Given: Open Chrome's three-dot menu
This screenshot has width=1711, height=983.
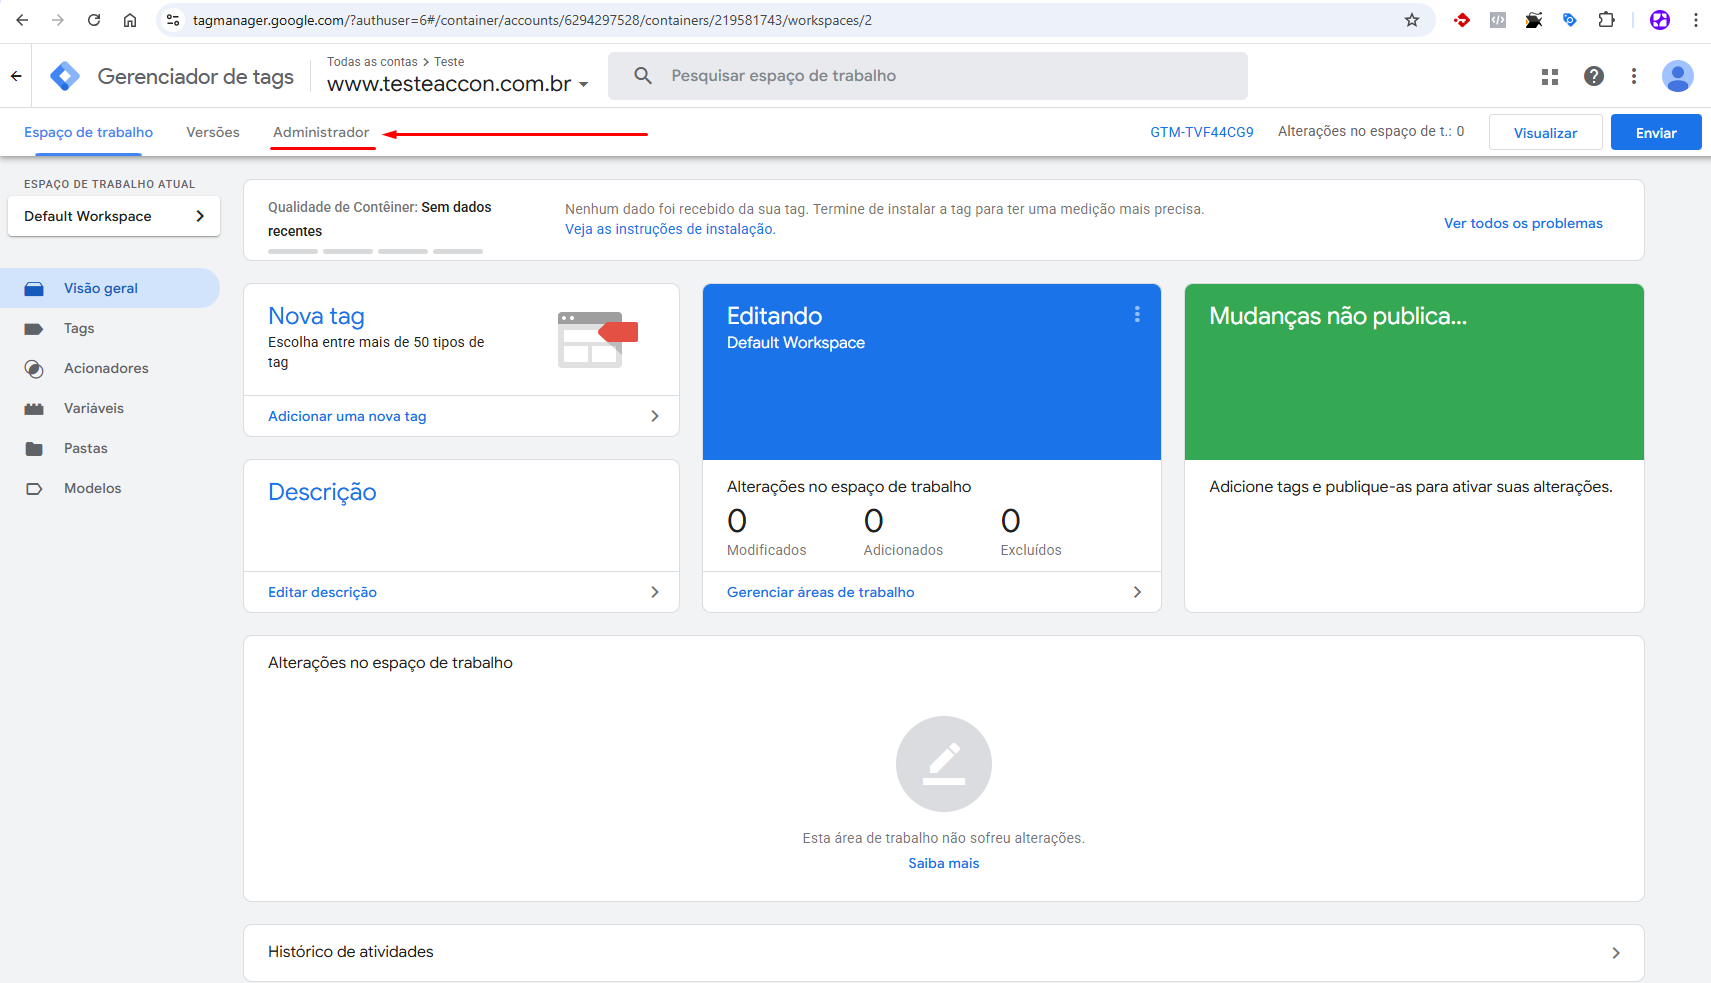Looking at the screenshot, I should click(x=1696, y=20).
